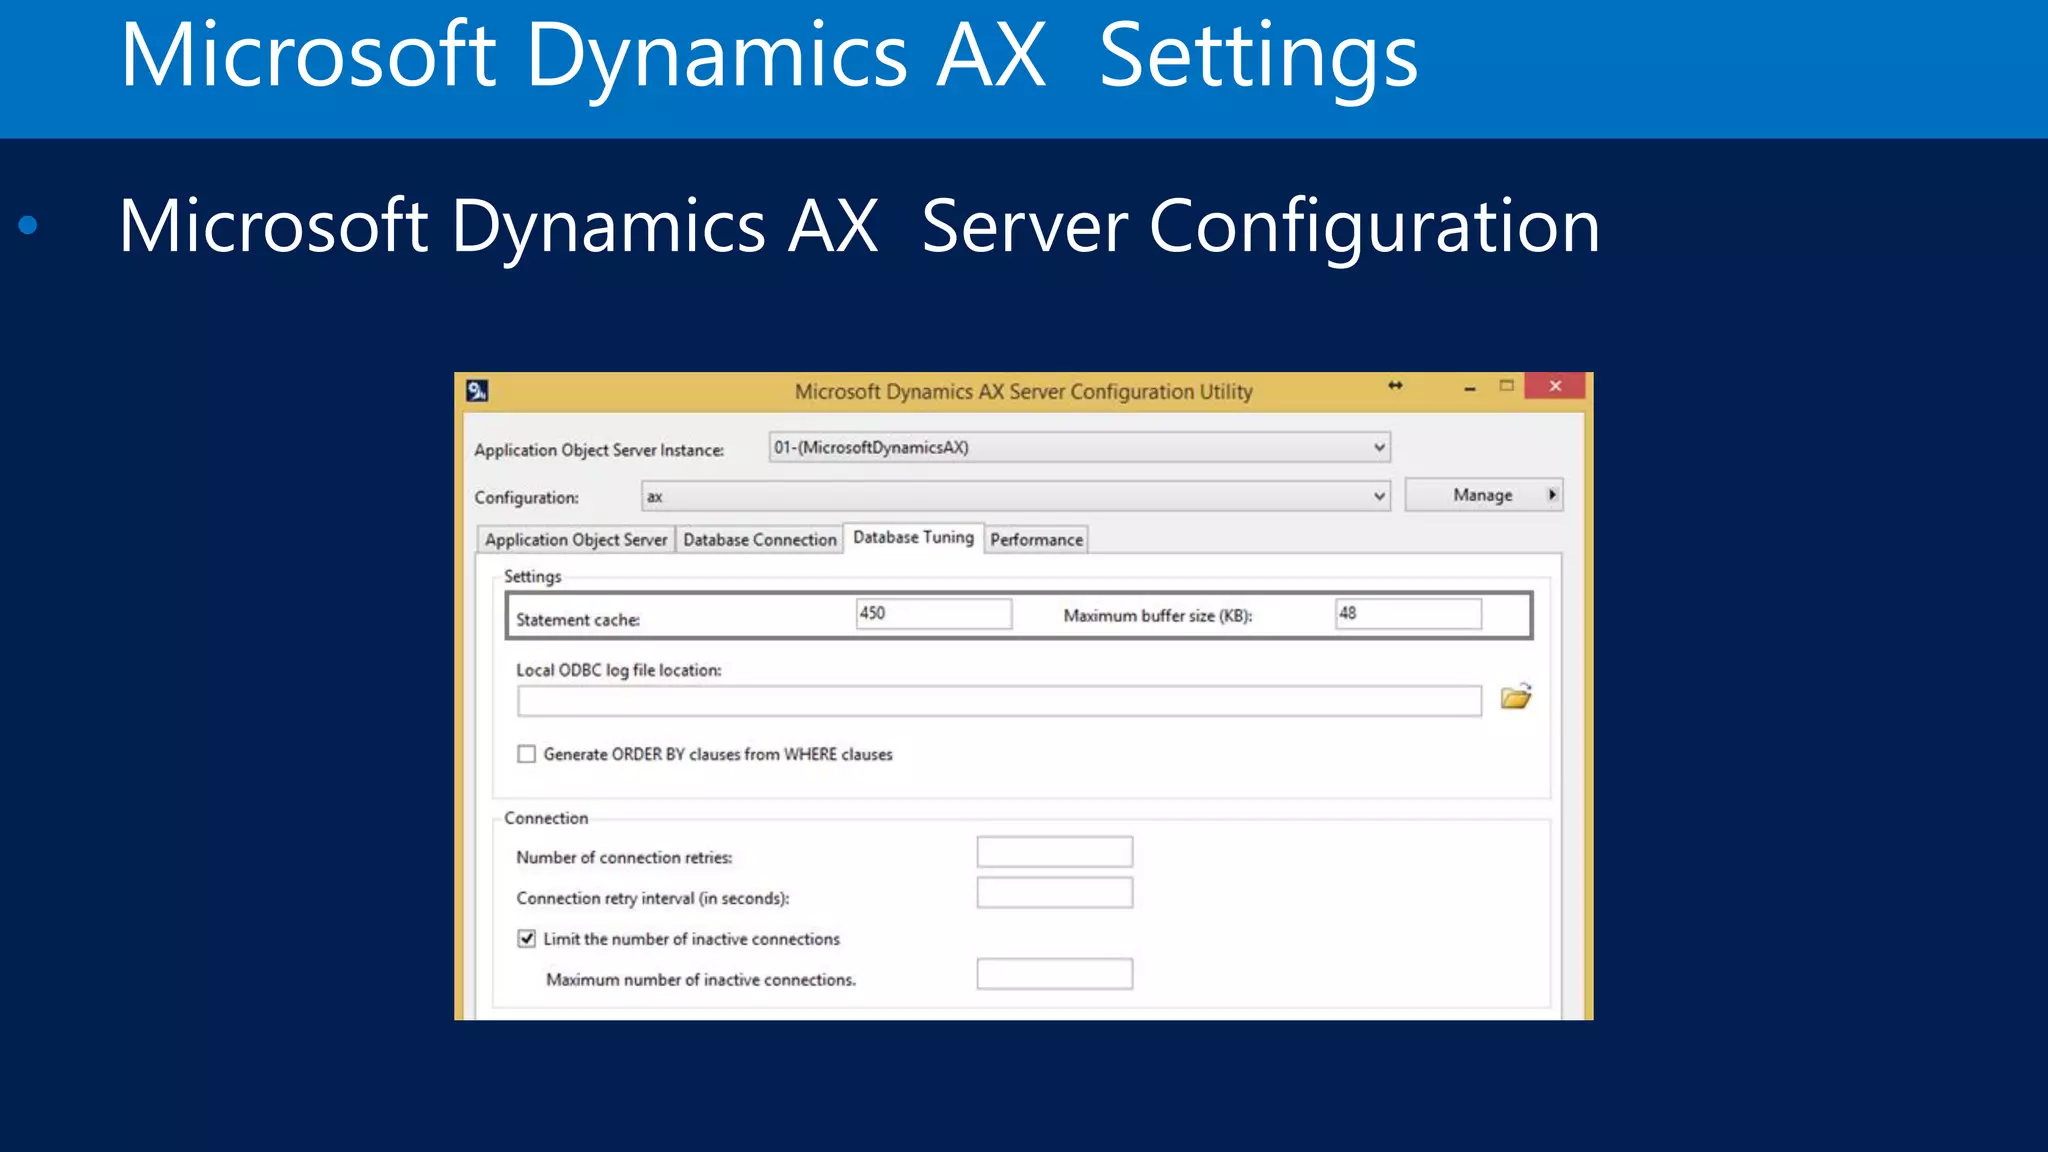Open the Configuration dropdown list

point(1379,496)
